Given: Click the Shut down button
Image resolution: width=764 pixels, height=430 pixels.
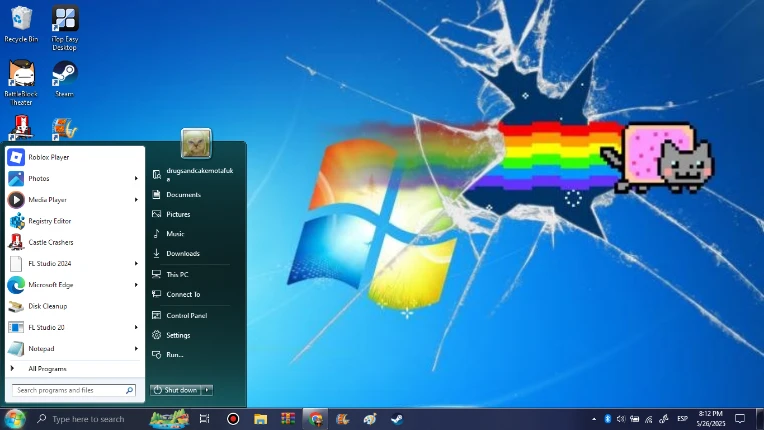Looking at the screenshot, I should point(176,390).
